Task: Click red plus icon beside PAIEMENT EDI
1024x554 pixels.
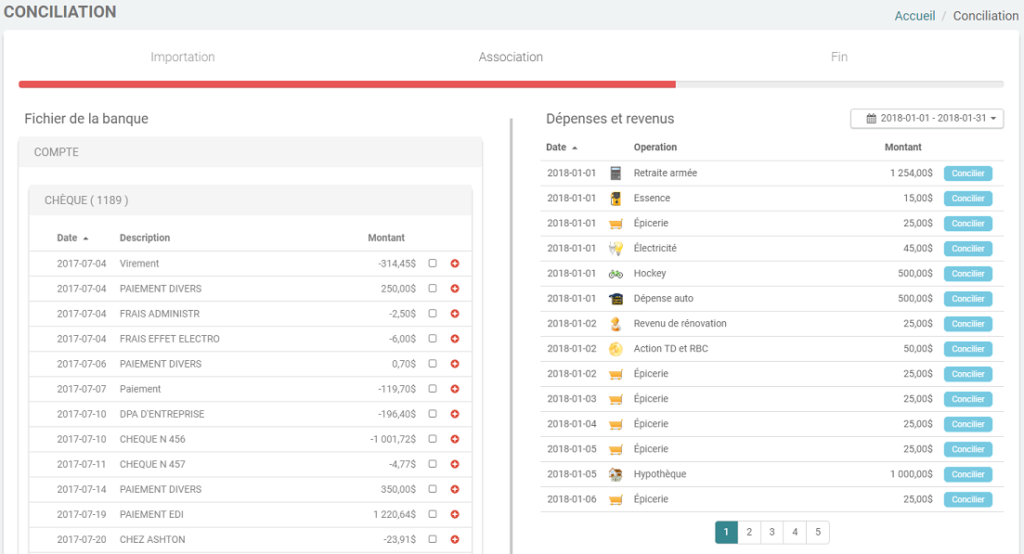Action: coord(455,514)
